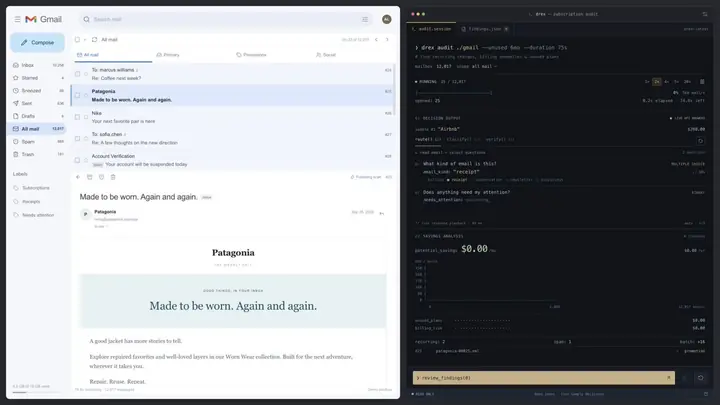Open Drafts folder in sidebar
This screenshot has height=405, width=720.
point(38,116)
